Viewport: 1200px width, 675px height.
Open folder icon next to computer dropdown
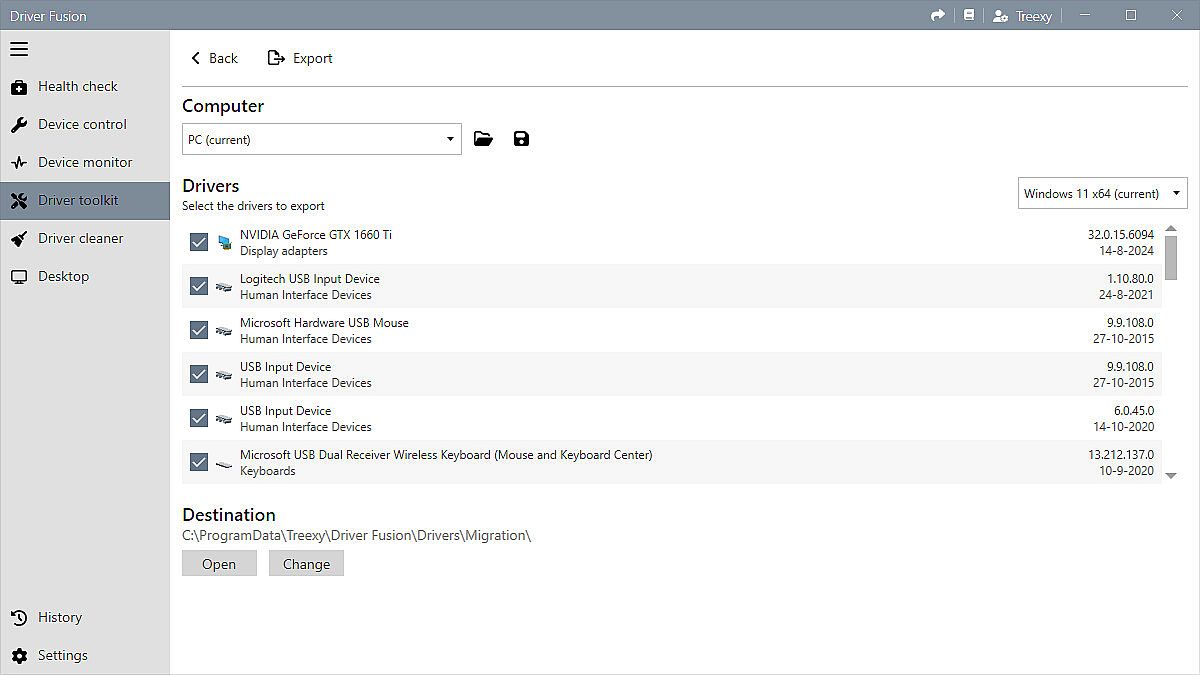point(483,139)
